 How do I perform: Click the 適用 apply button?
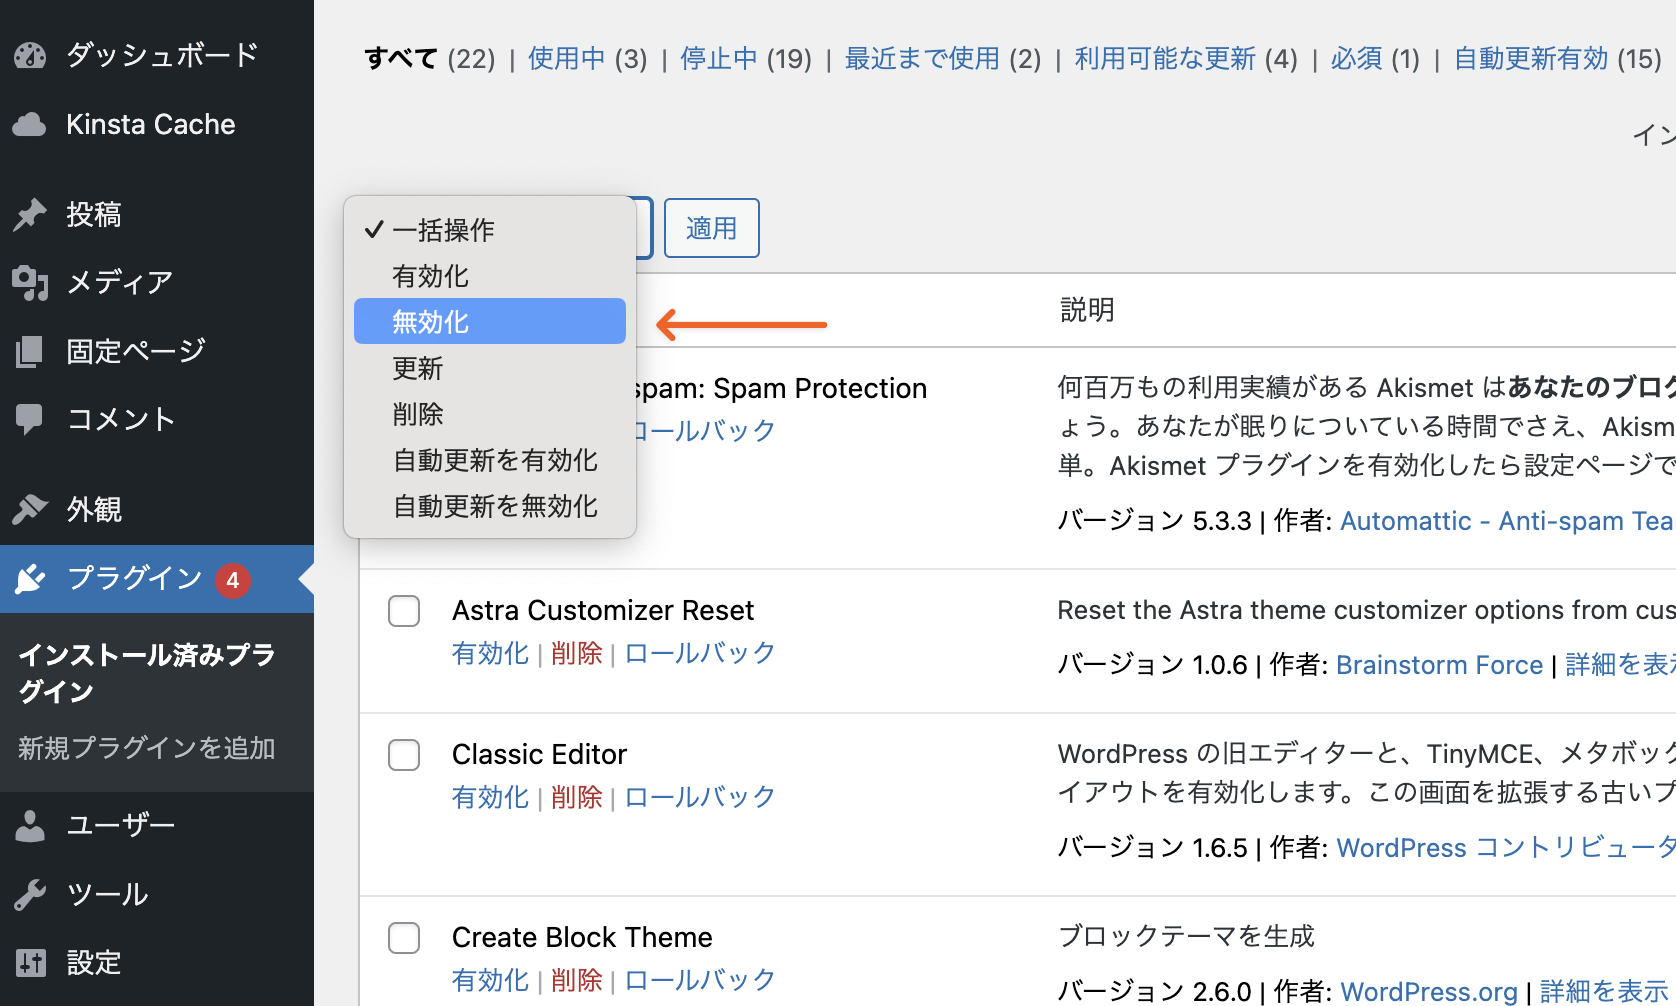click(712, 228)
